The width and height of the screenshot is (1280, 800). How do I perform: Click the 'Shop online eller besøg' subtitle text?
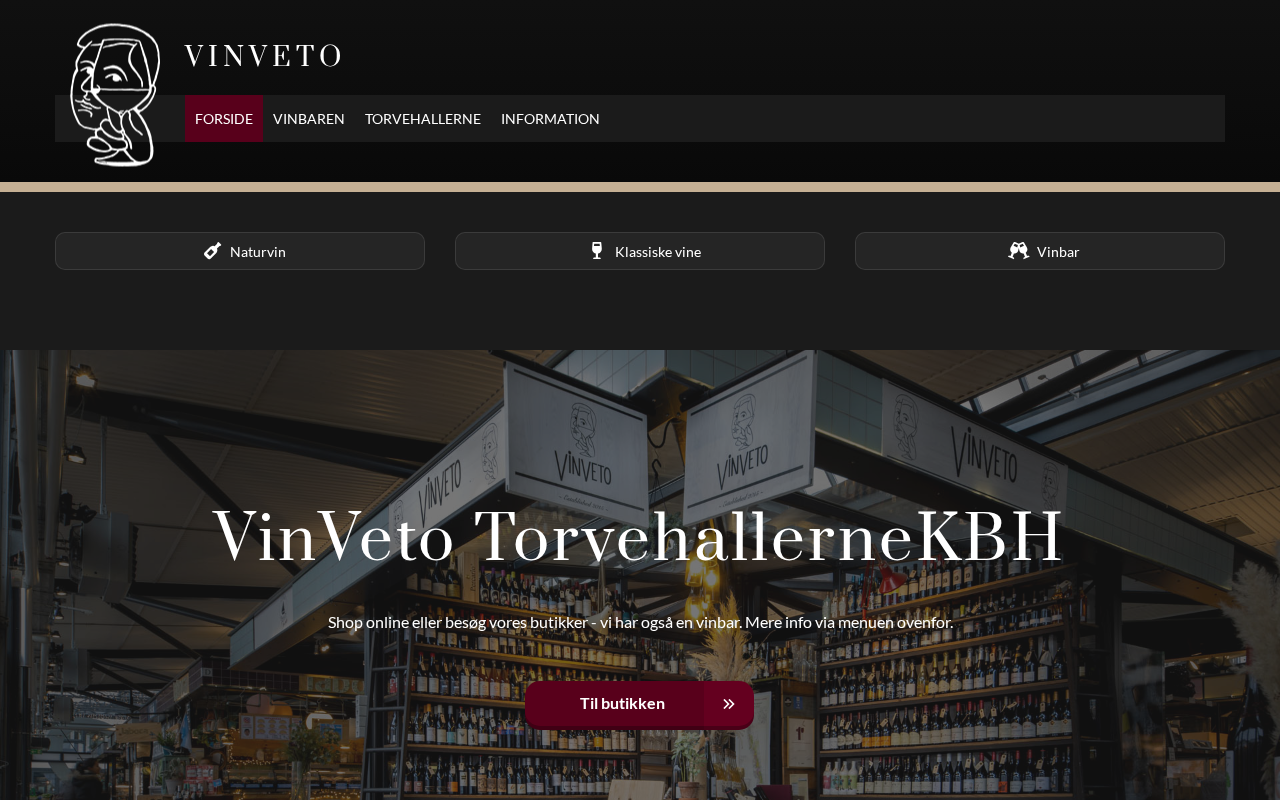pos(640,622)
